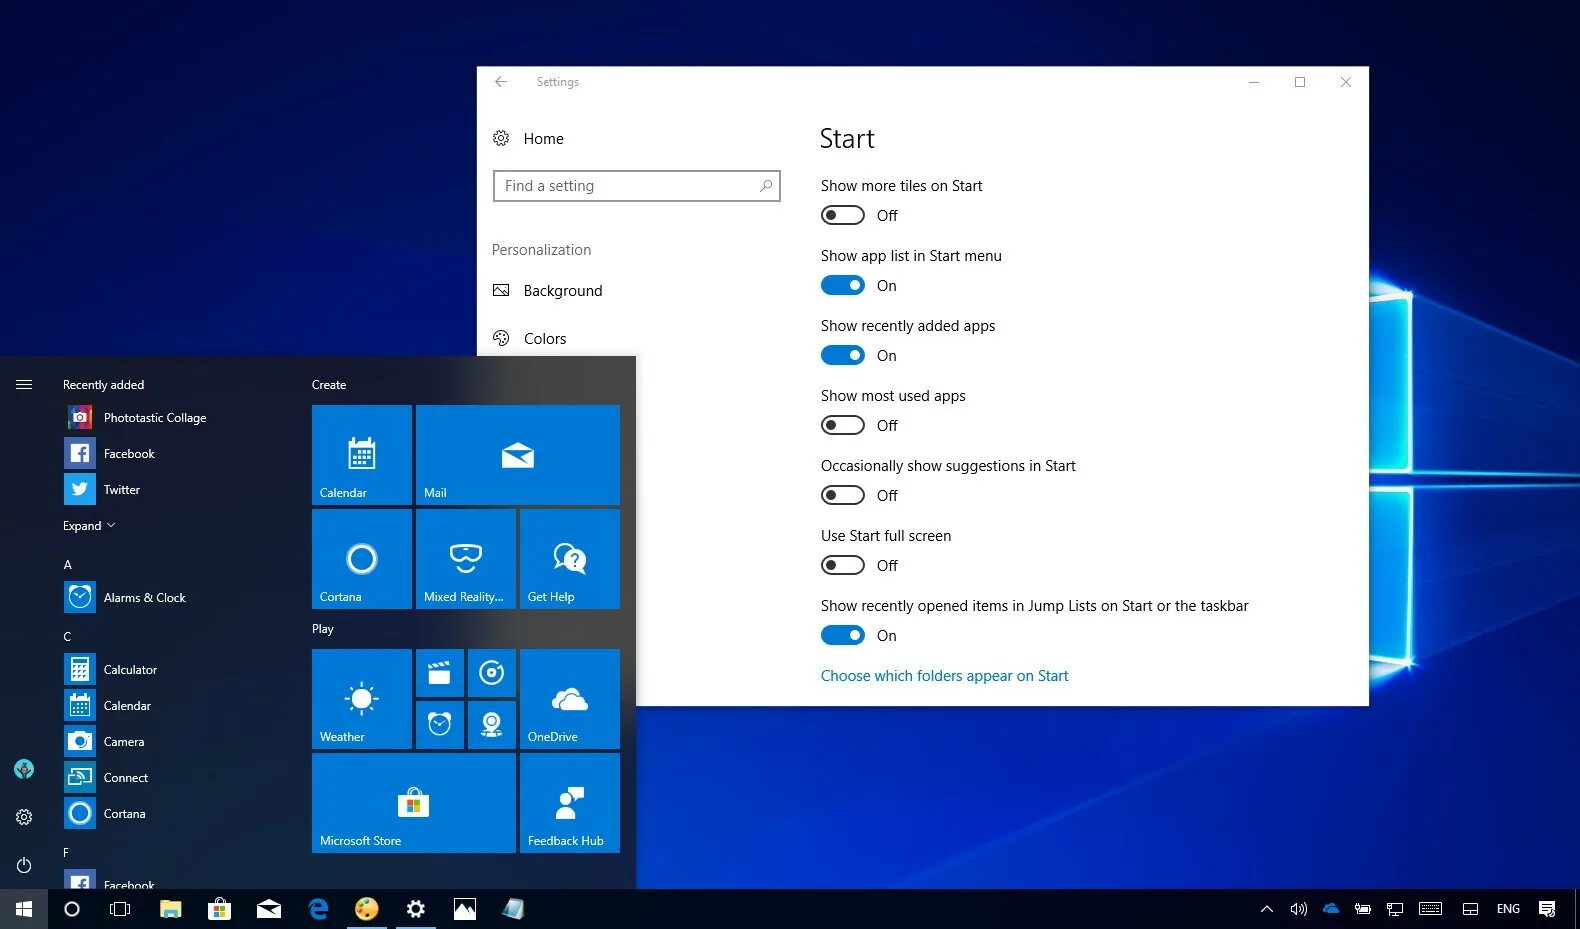Open Colors personalization page
The width and height of the screenshot is (1580, 929).
[529, 339]
